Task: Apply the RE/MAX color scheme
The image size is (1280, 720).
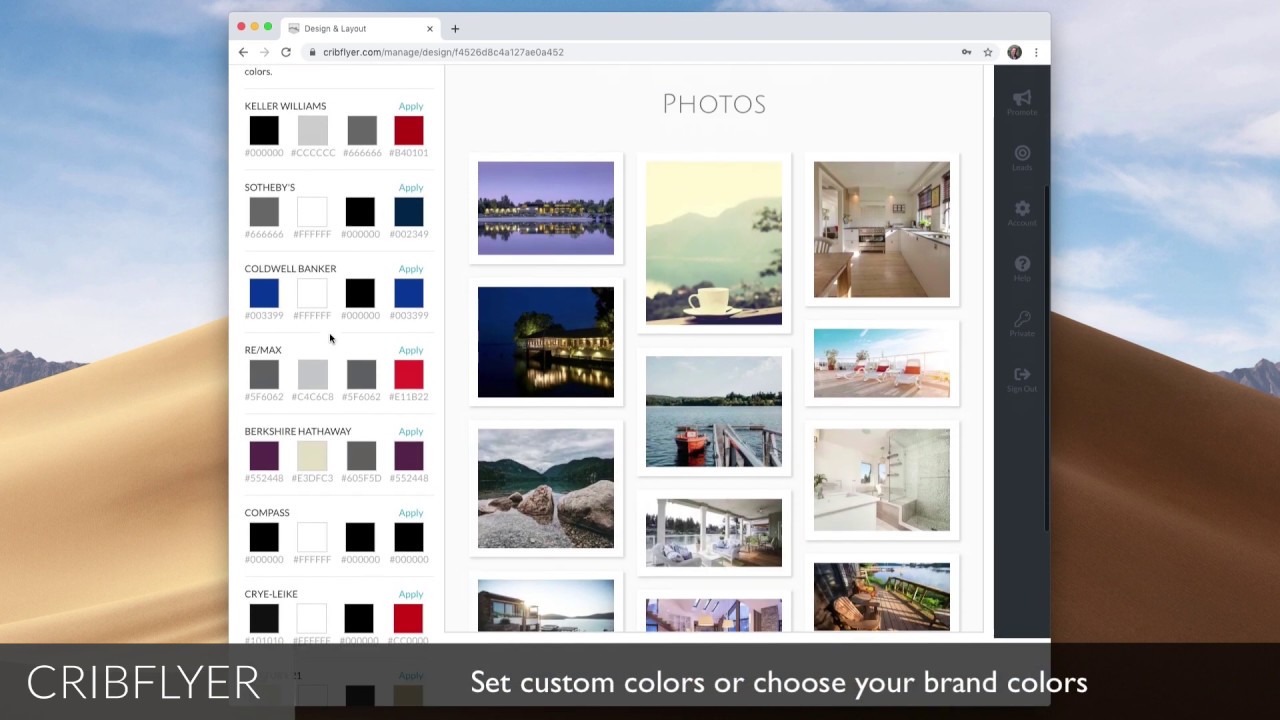Action: [410, 350]
